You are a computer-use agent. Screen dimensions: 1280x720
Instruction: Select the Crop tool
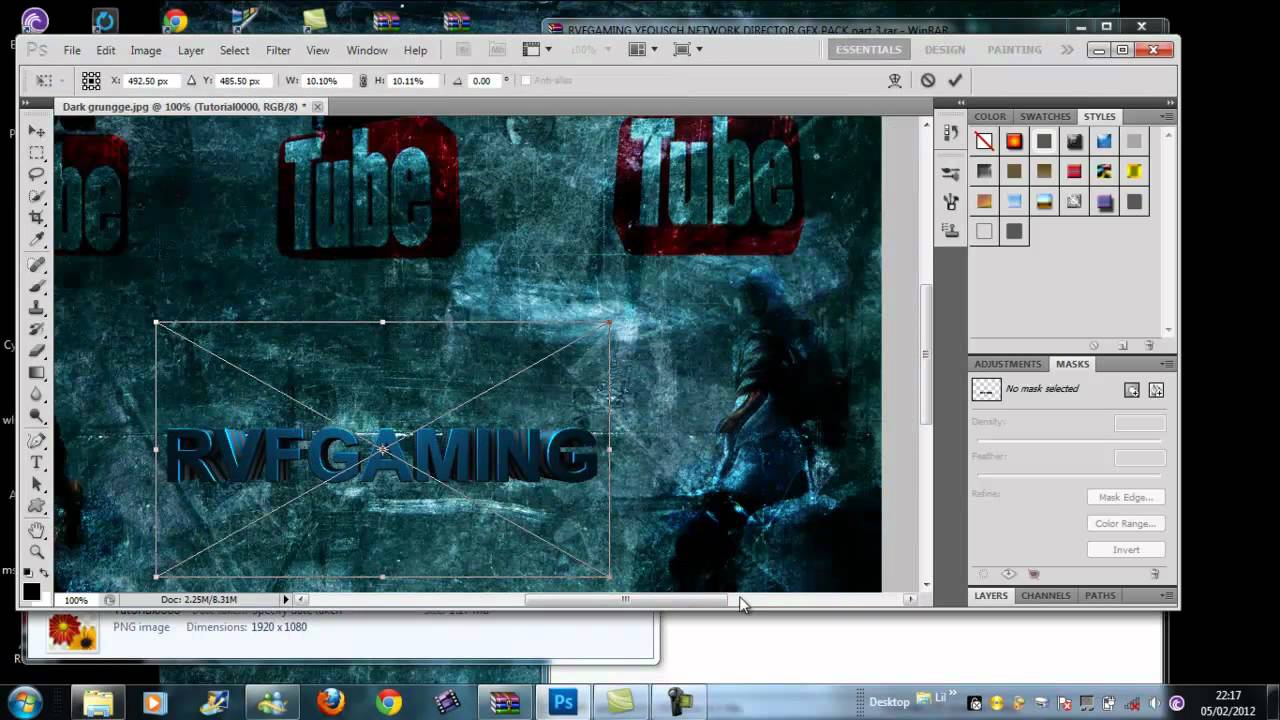[37, 217]
